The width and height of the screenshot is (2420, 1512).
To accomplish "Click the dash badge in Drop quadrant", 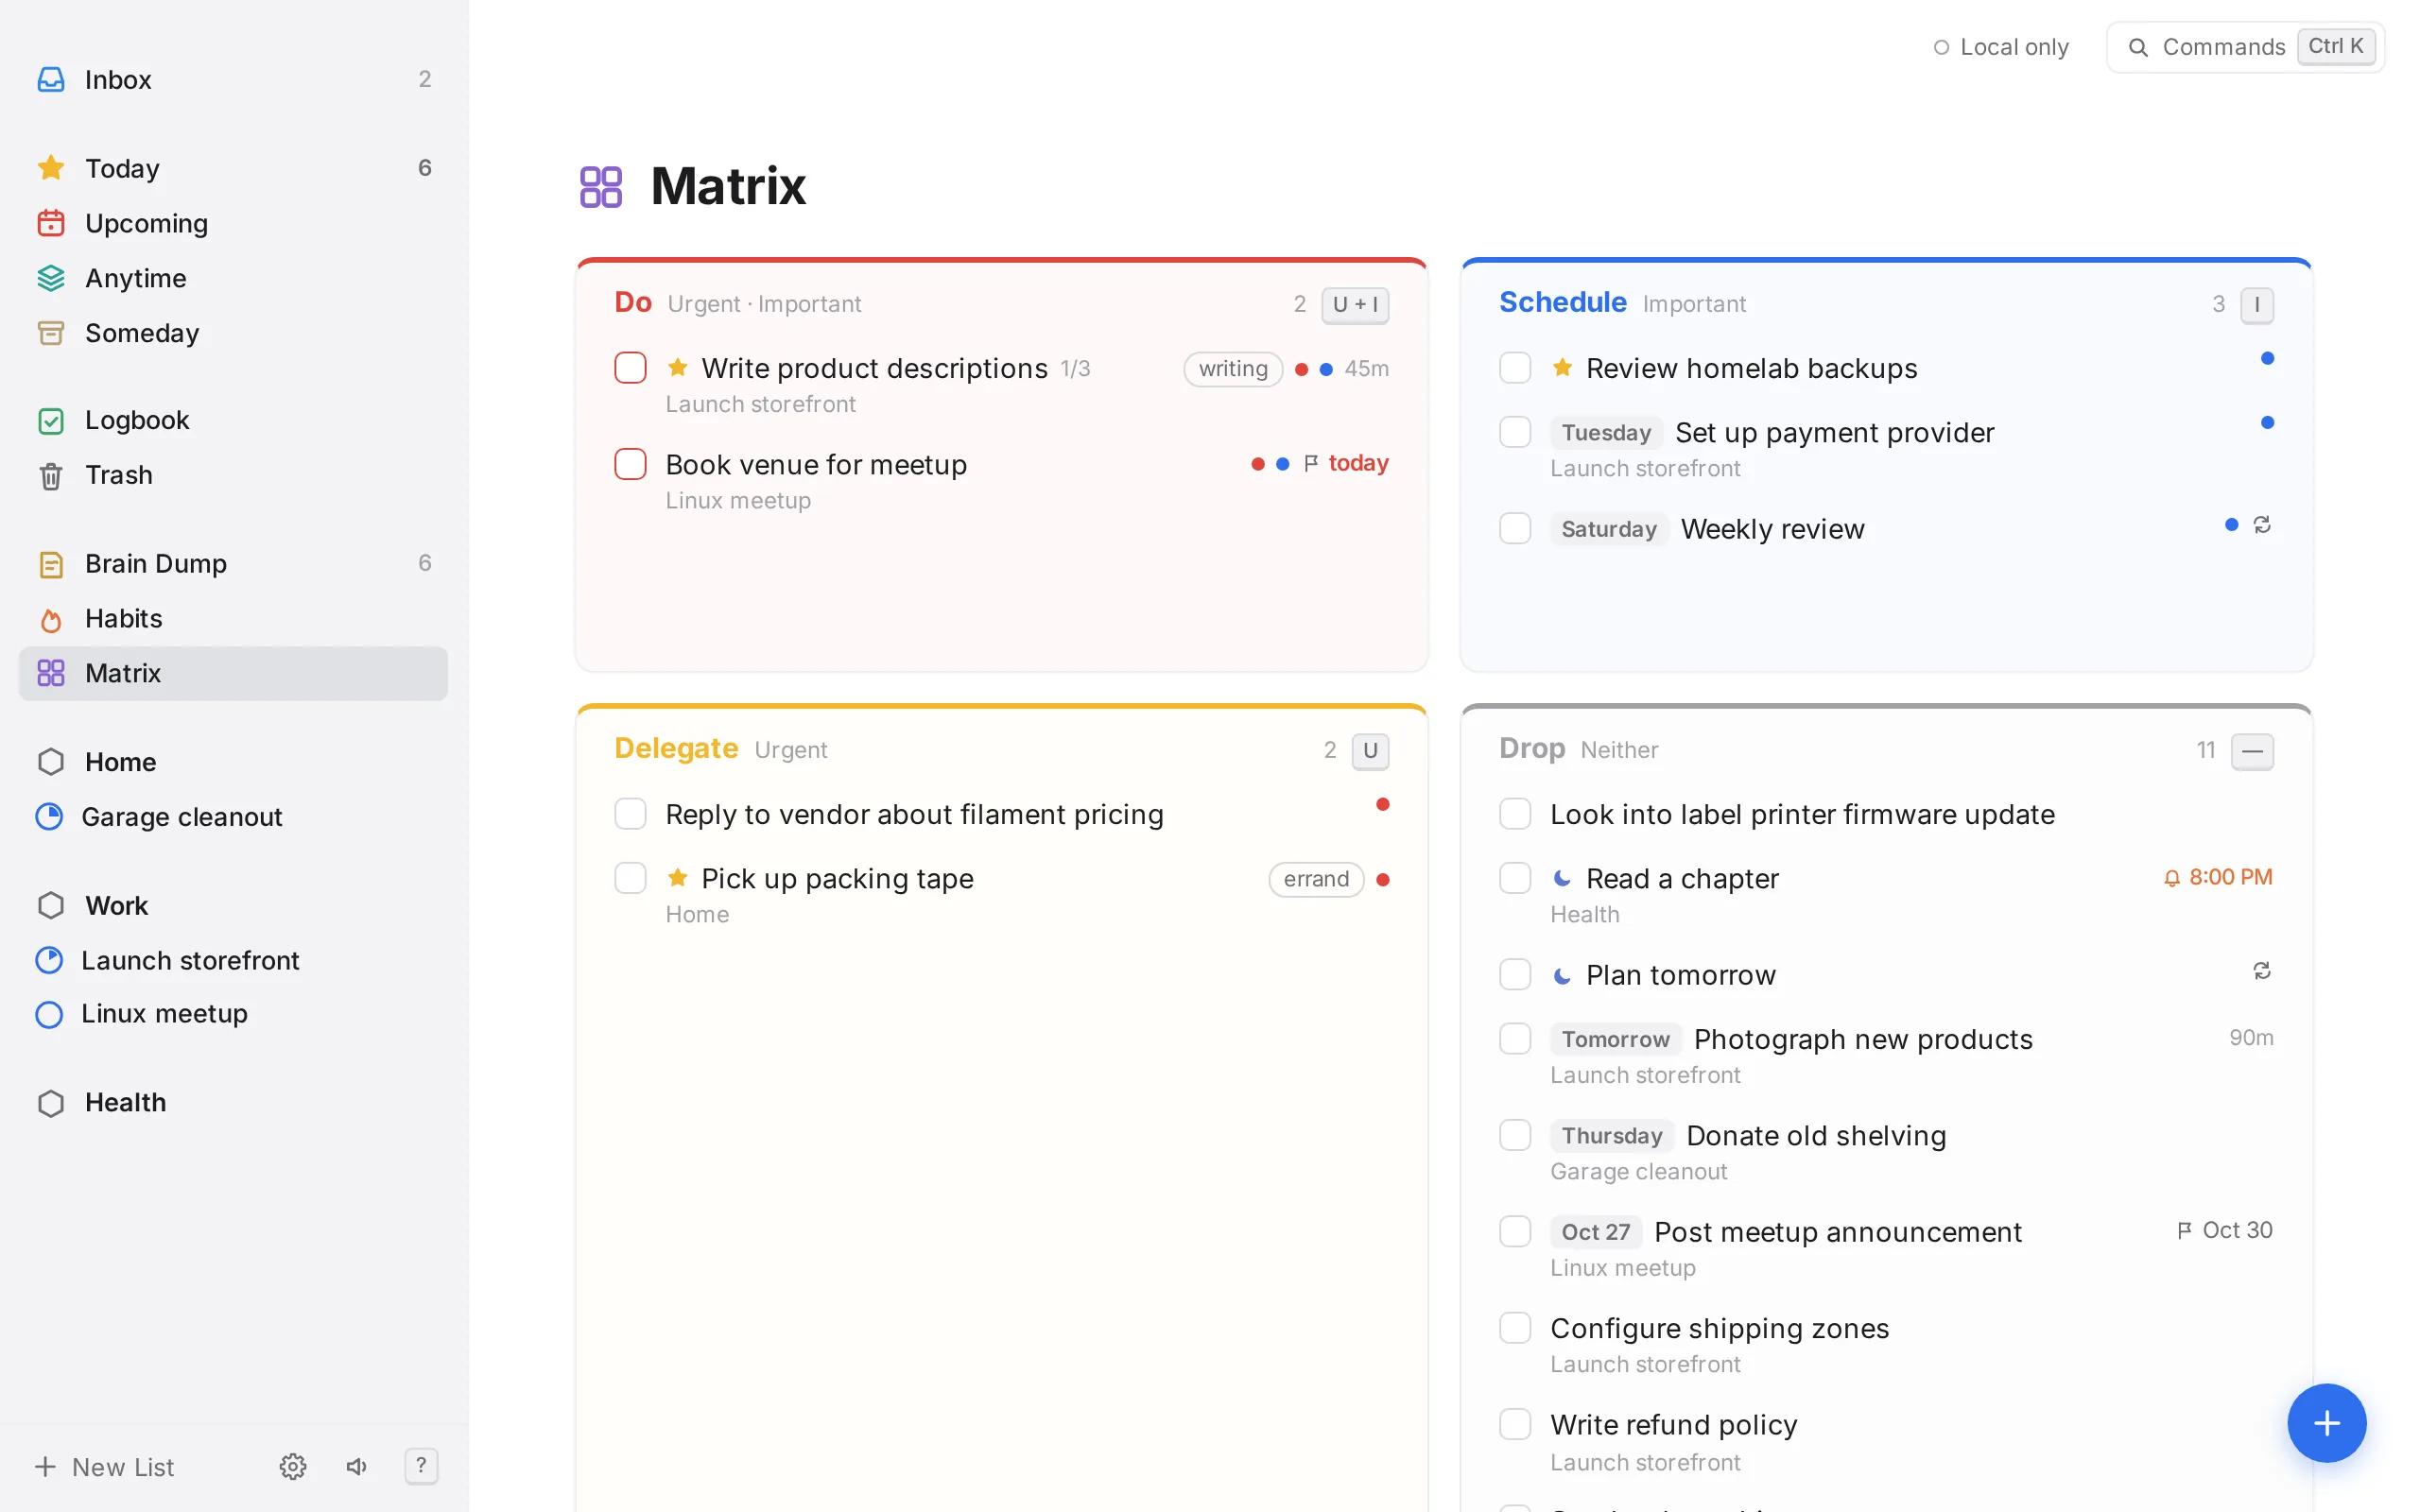I will pos(2253,750).
